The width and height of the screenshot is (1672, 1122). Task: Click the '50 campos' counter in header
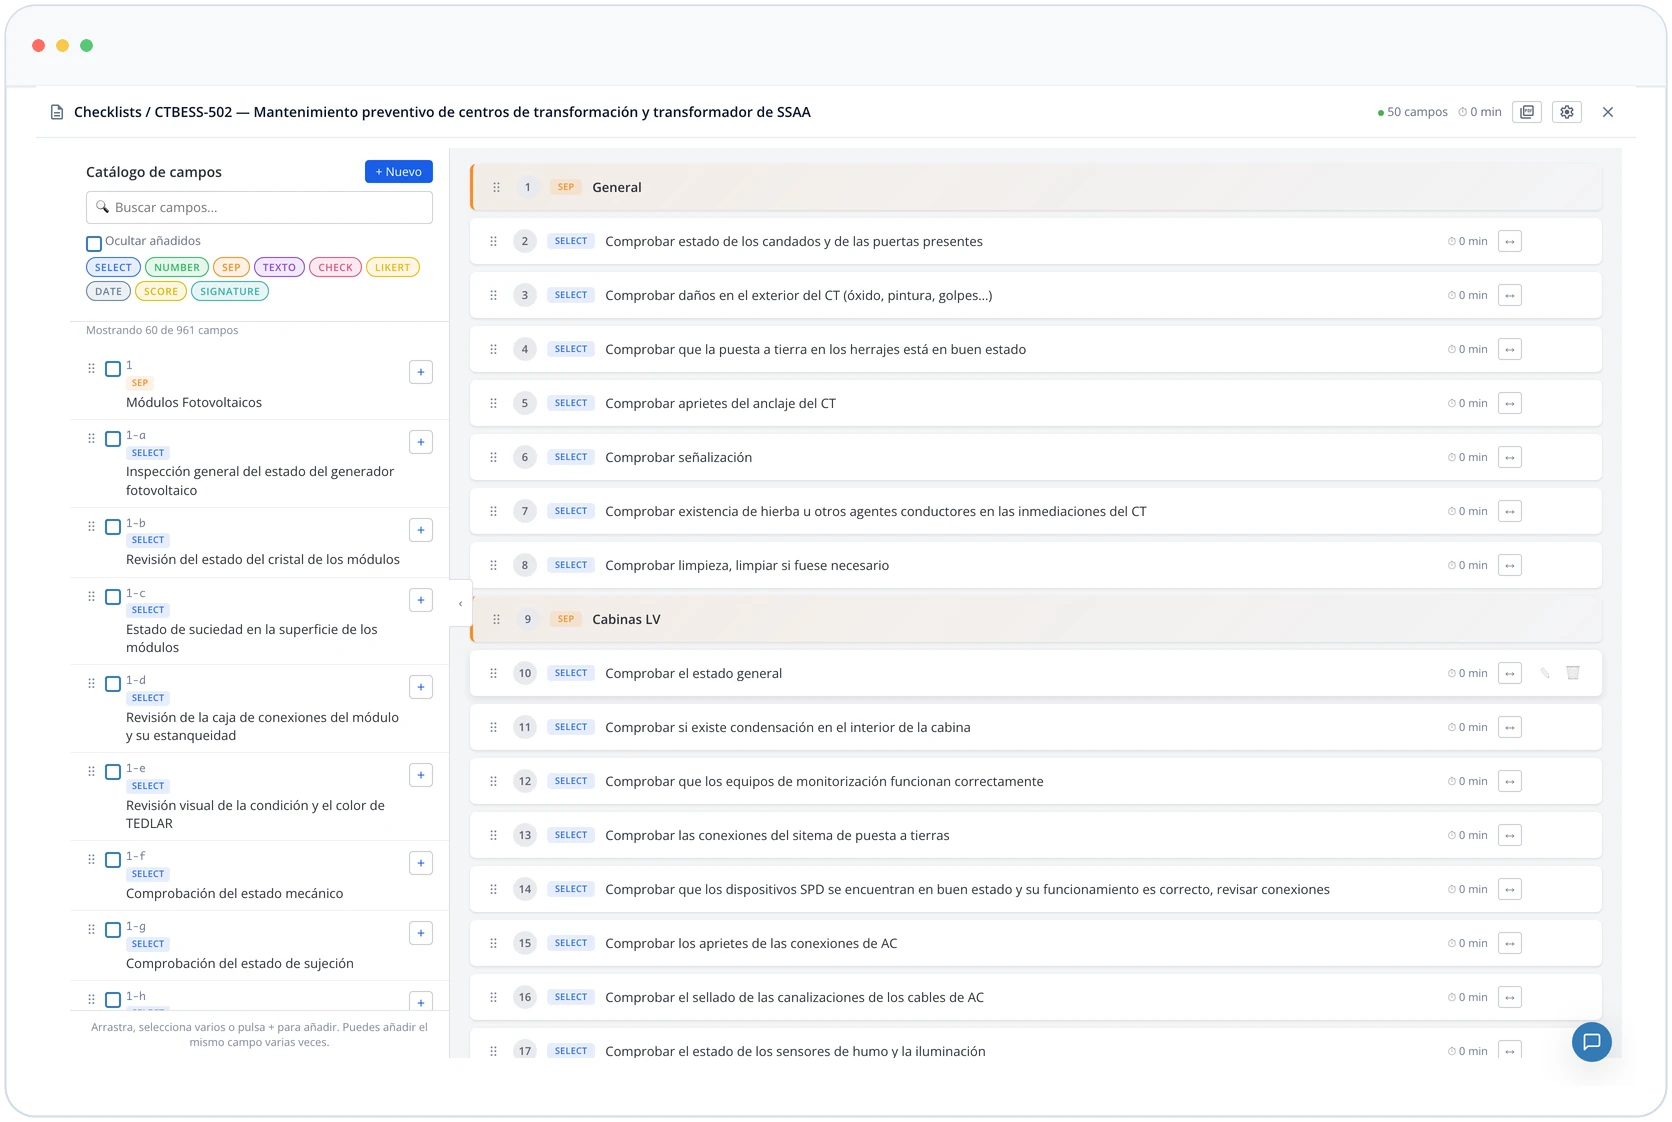(1412, 112)
